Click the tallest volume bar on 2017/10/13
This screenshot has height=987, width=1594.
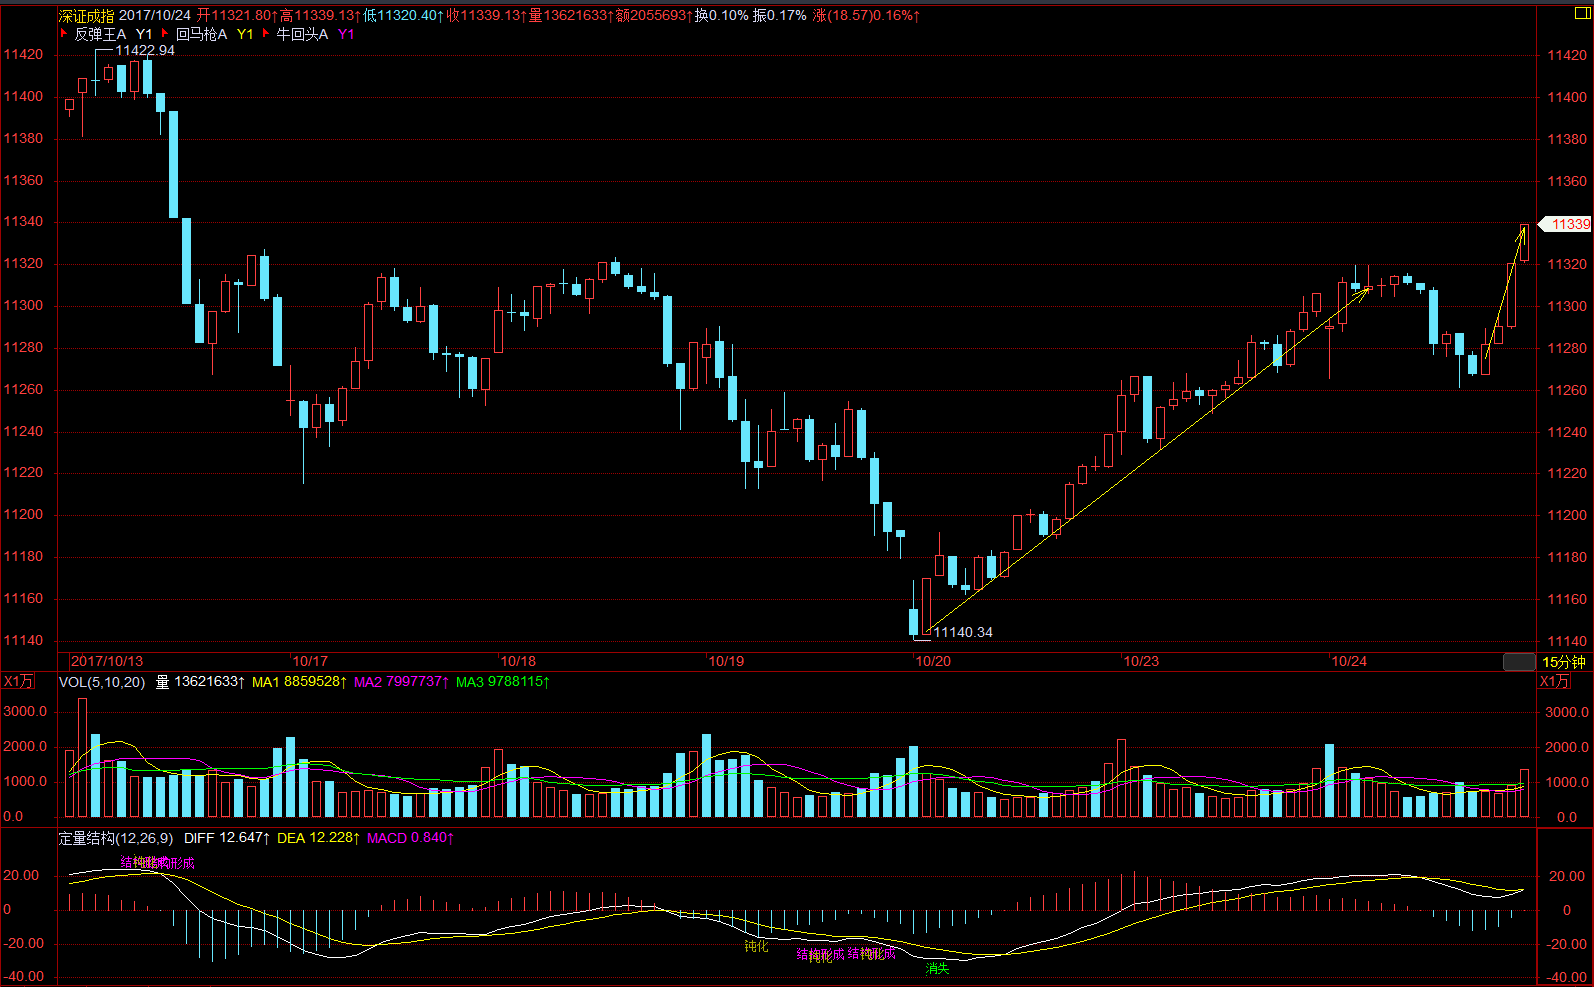tap(83, 758)
